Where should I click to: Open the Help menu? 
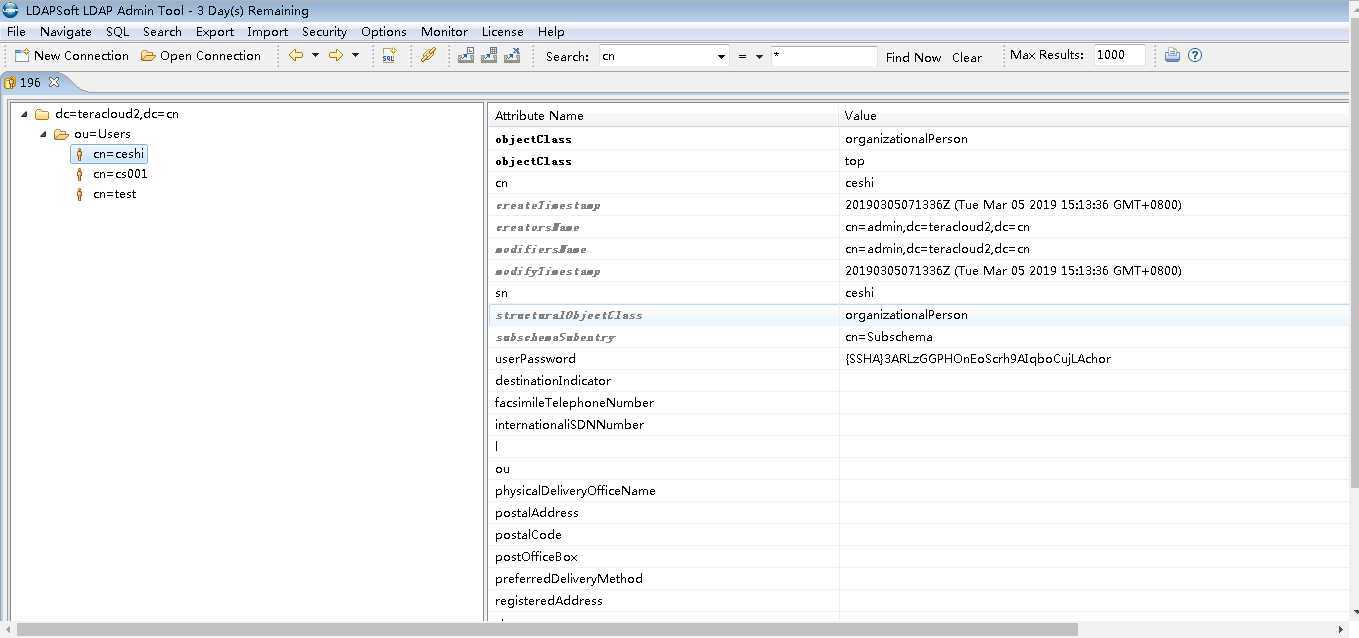pyautogui.click(x=551, y=32)
